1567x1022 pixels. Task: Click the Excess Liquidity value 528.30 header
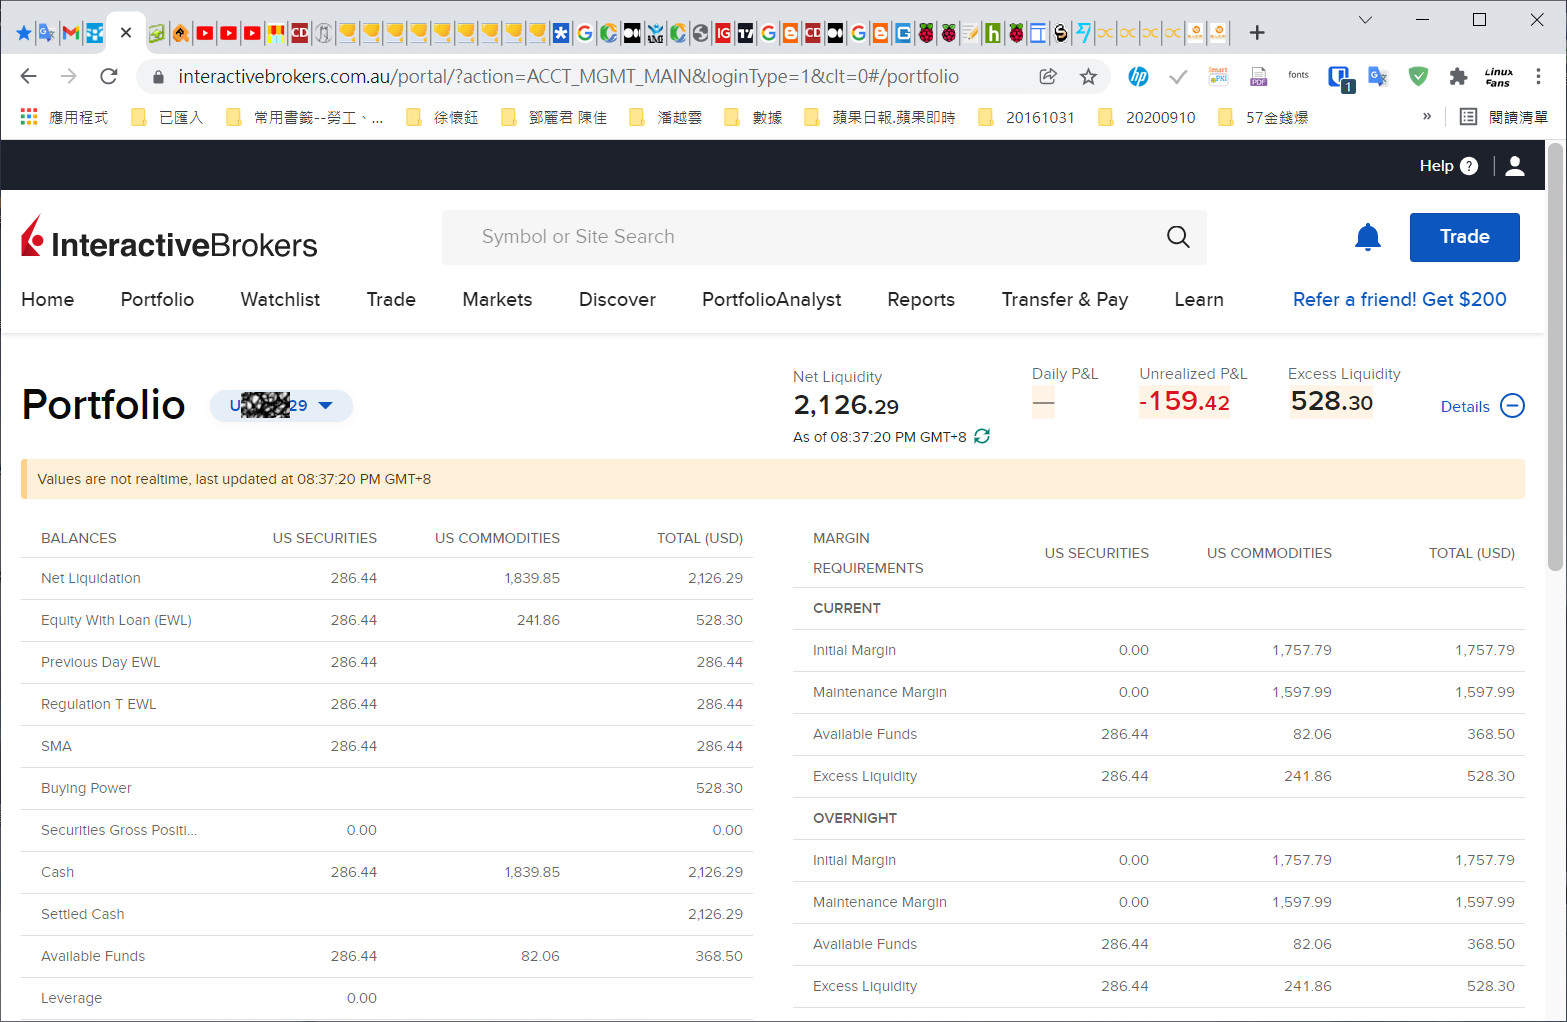1331,402
